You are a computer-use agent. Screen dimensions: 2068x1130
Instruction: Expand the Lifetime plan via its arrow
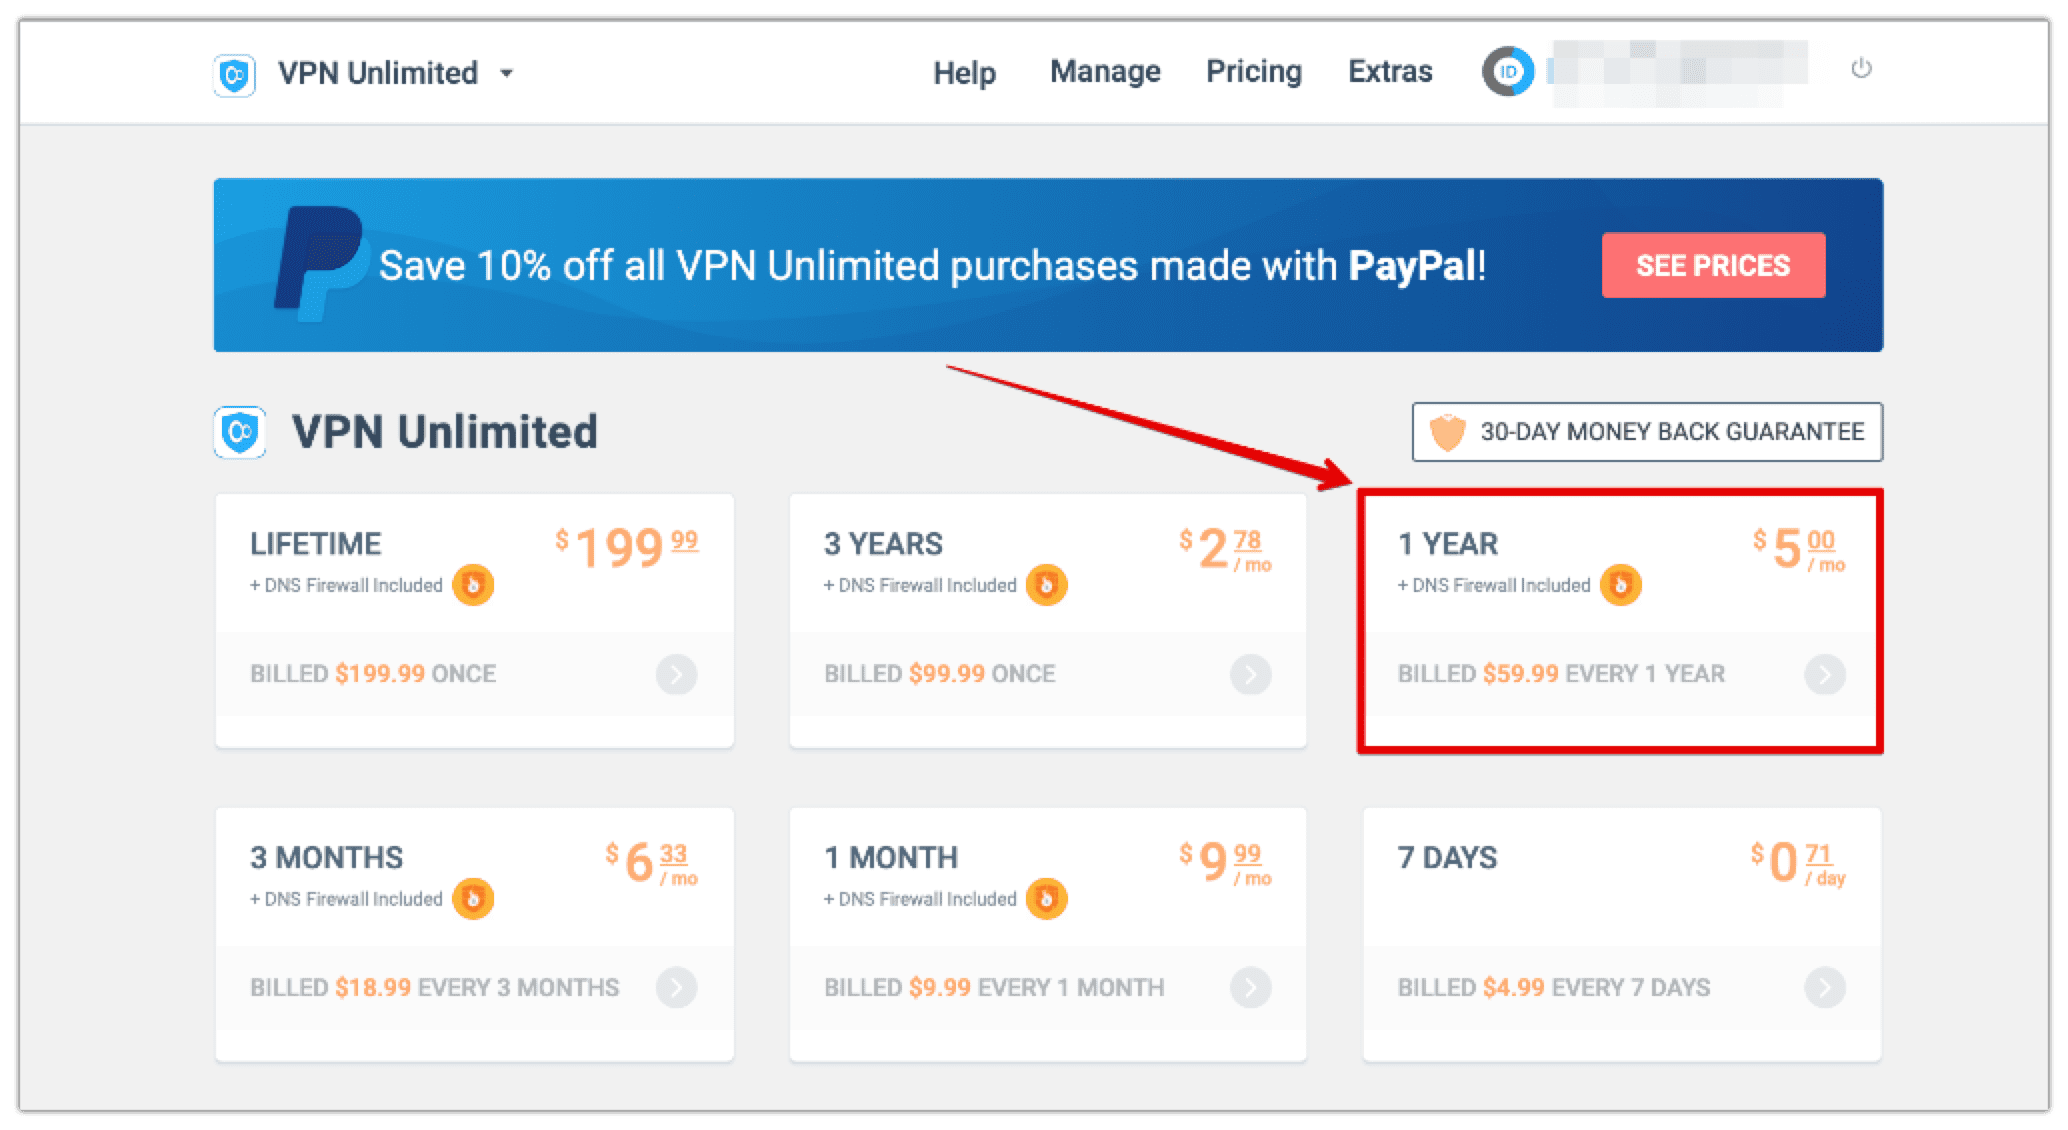click(677, 675)
